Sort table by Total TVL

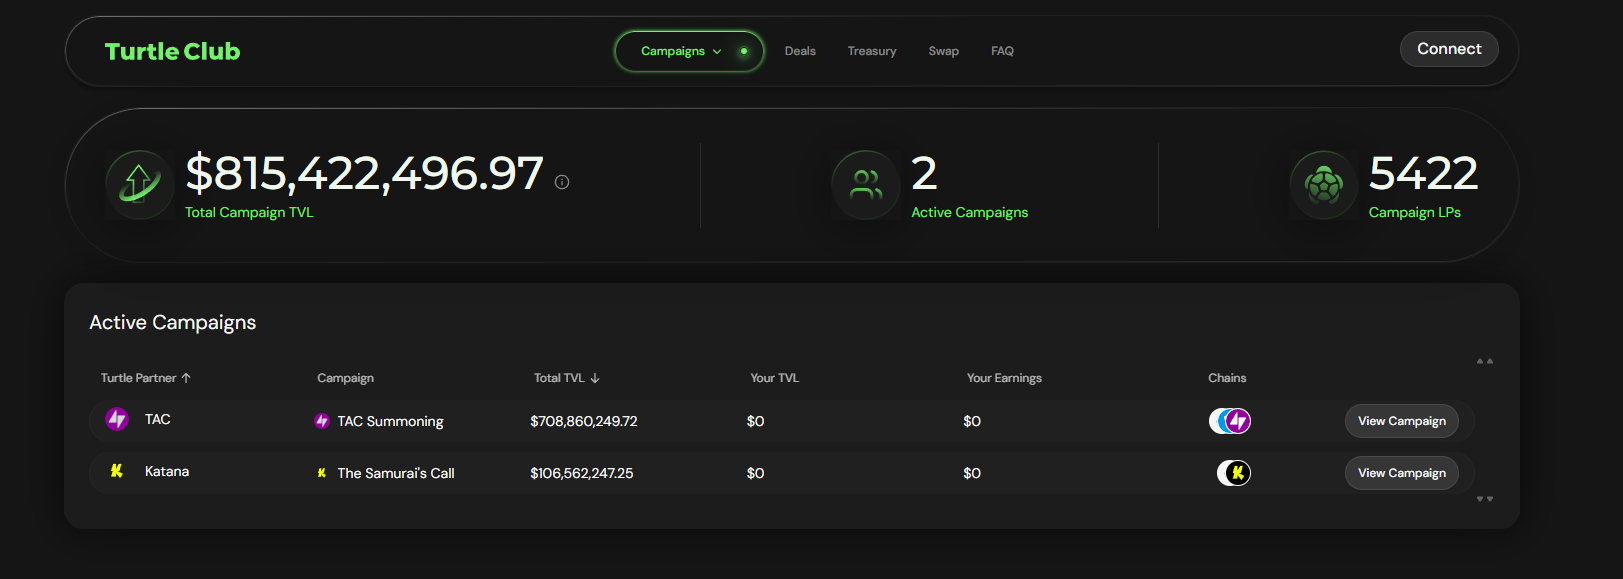(x=566, y=378)
